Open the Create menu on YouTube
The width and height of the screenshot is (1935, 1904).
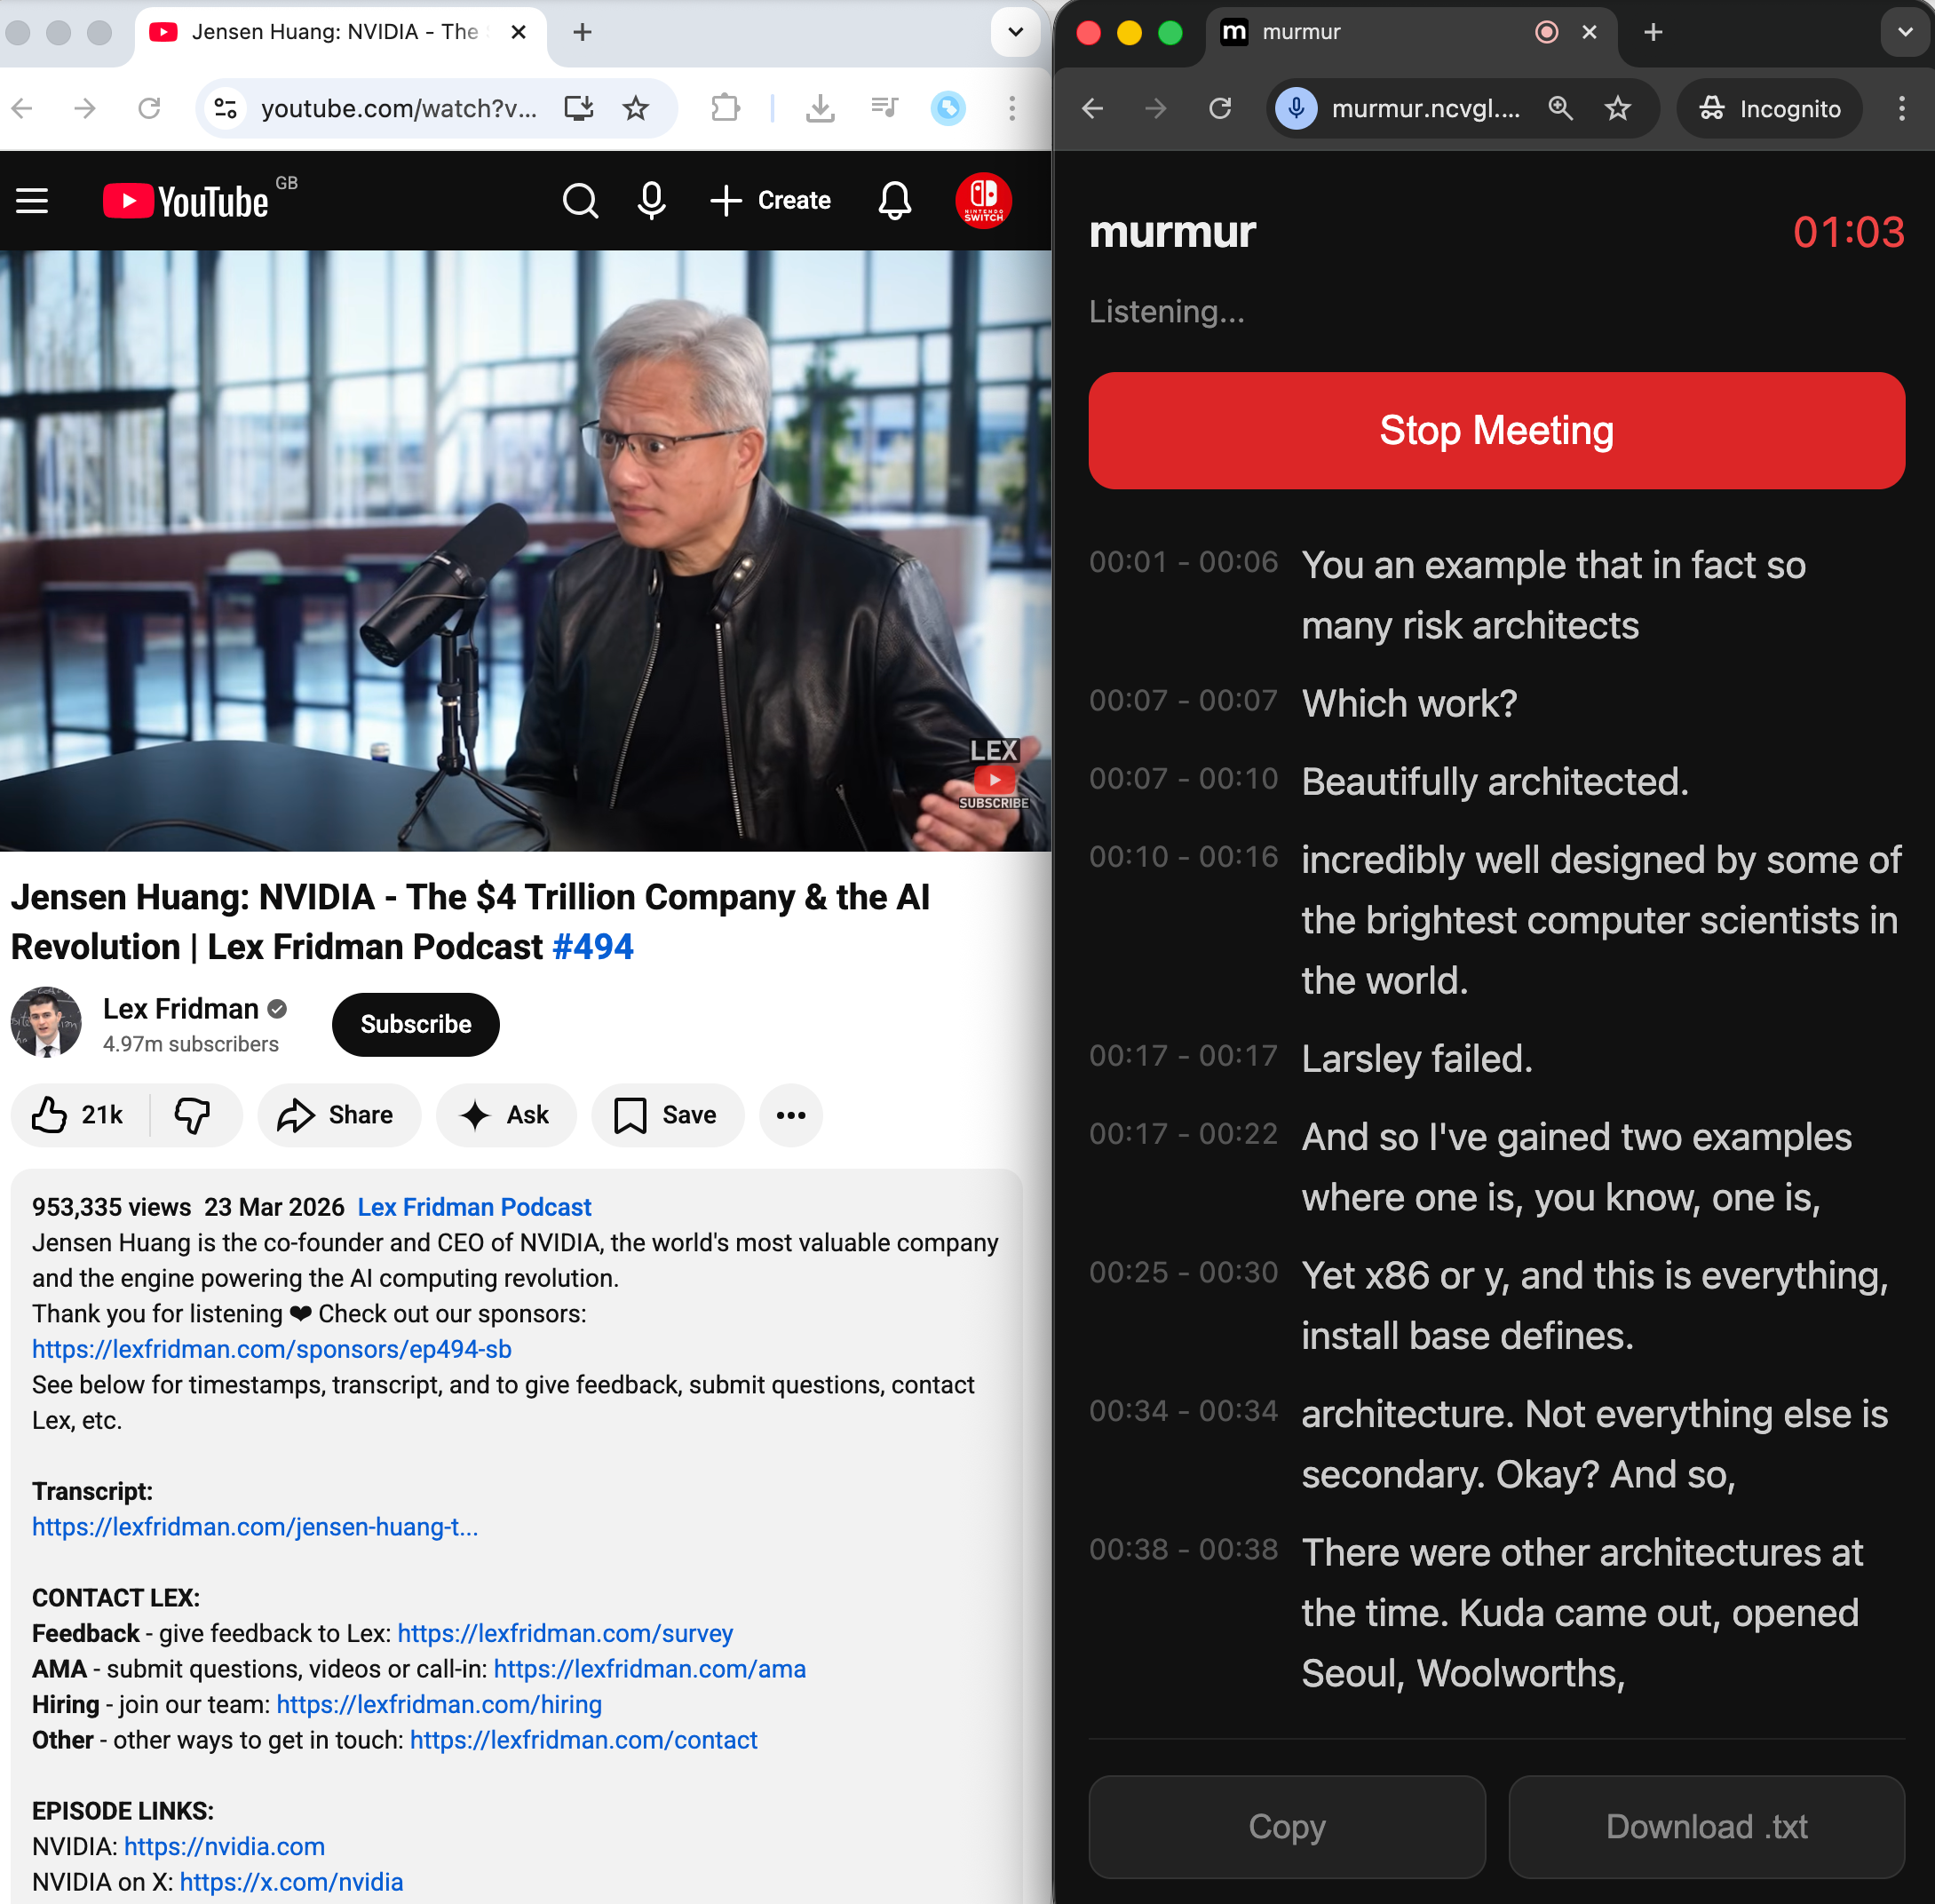771,200
